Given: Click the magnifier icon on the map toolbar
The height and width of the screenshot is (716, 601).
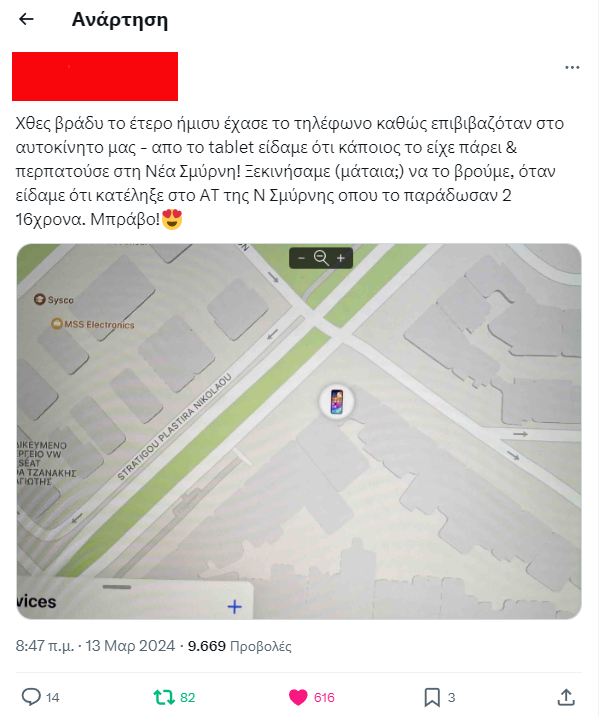Looking at the screenshot, I should pyautogui.click(x=321, y=258).
